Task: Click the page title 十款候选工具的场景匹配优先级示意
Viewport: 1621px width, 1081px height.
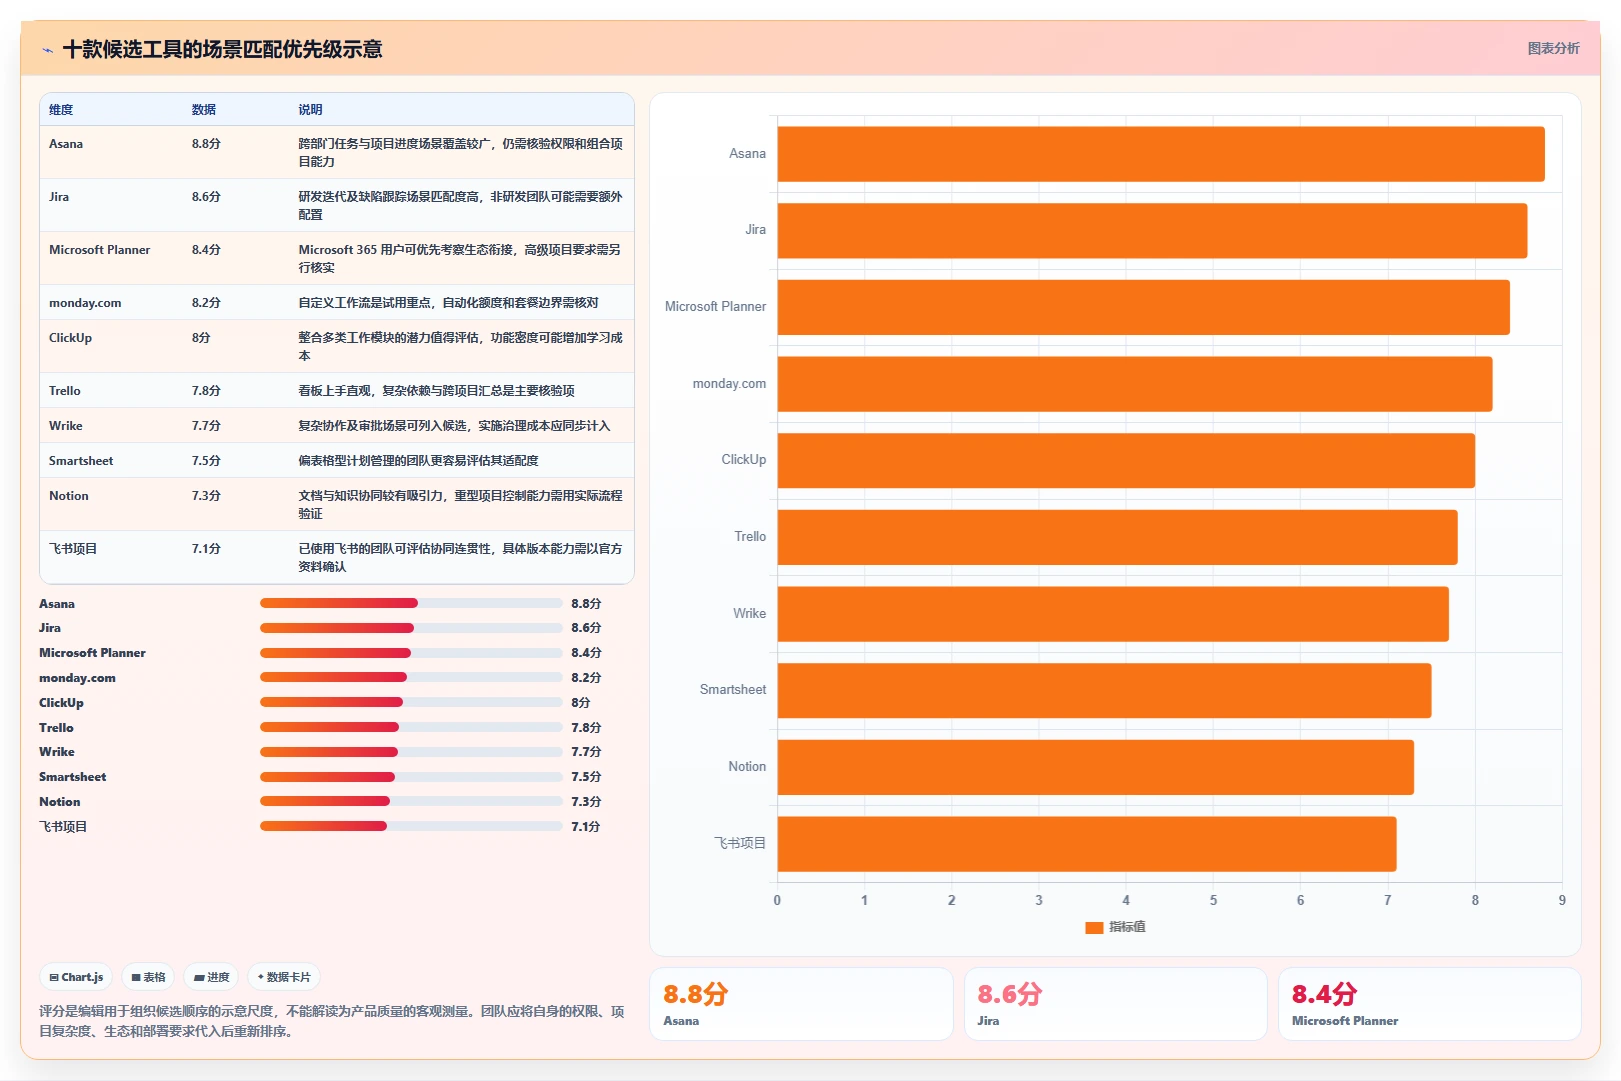Action: tap(222, 50)
